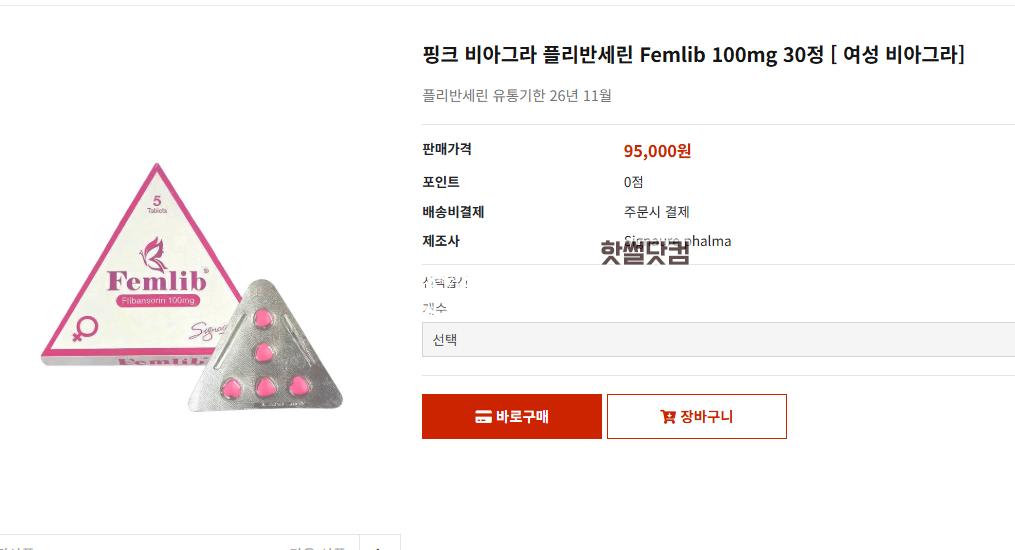Screen dimensions: 1015x550
Task: Click the 배송비결제 label
Action: pos(453,212)
